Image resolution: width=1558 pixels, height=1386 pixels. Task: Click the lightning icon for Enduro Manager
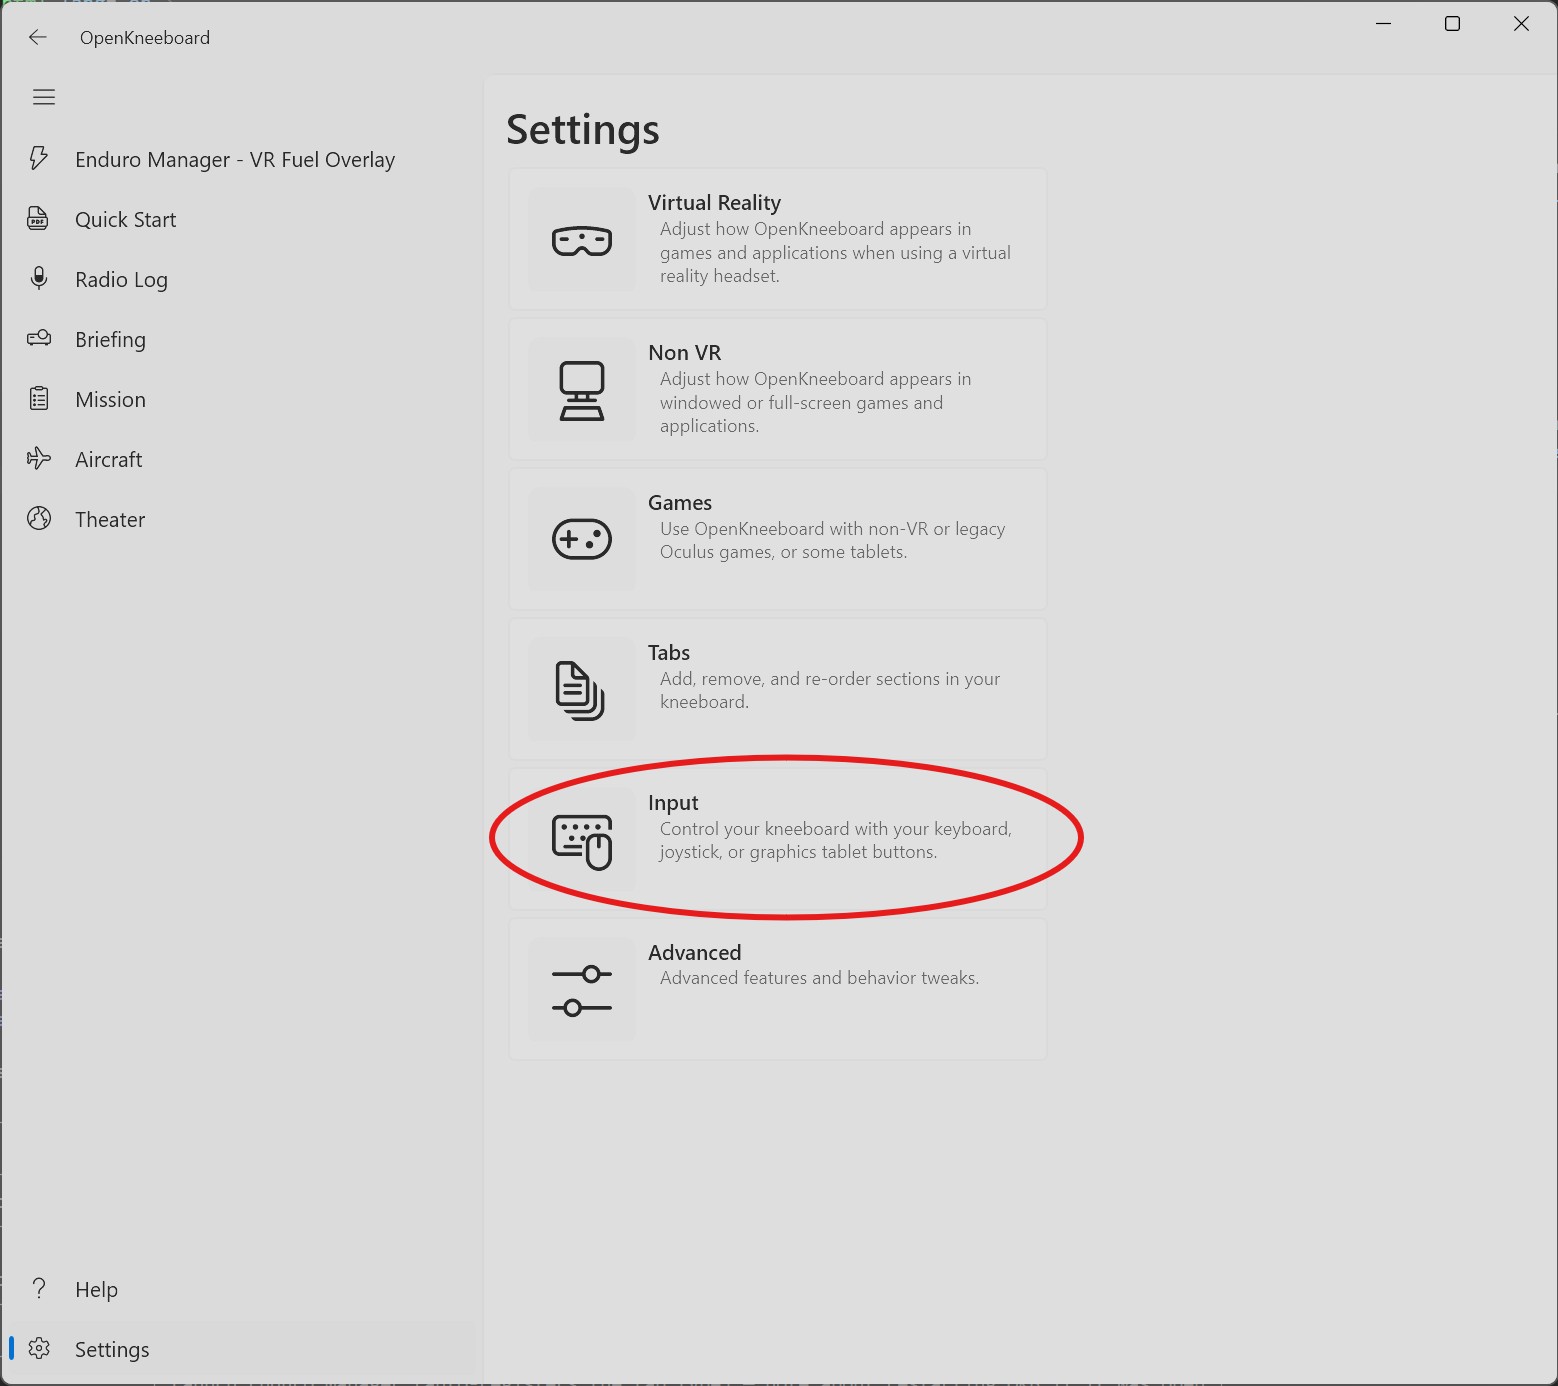click(39, 158)
